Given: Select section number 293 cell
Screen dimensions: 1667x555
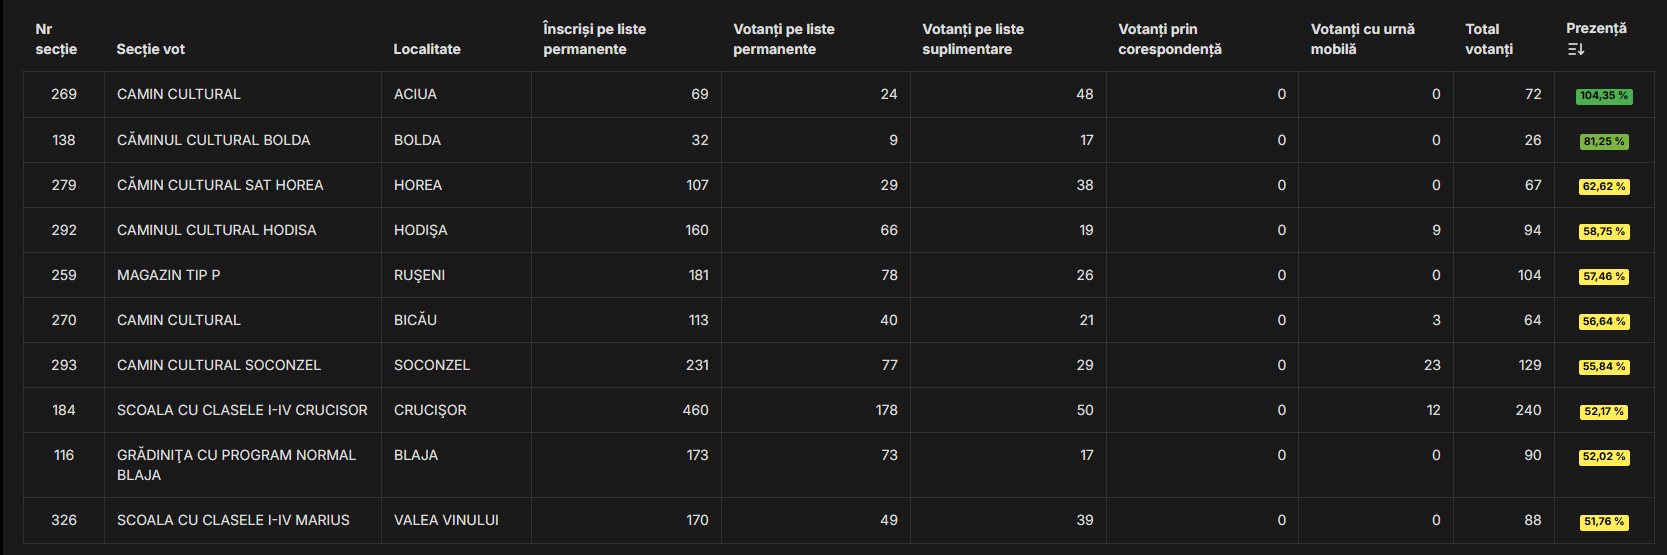Looking at the screenshot, I should 64,365.
